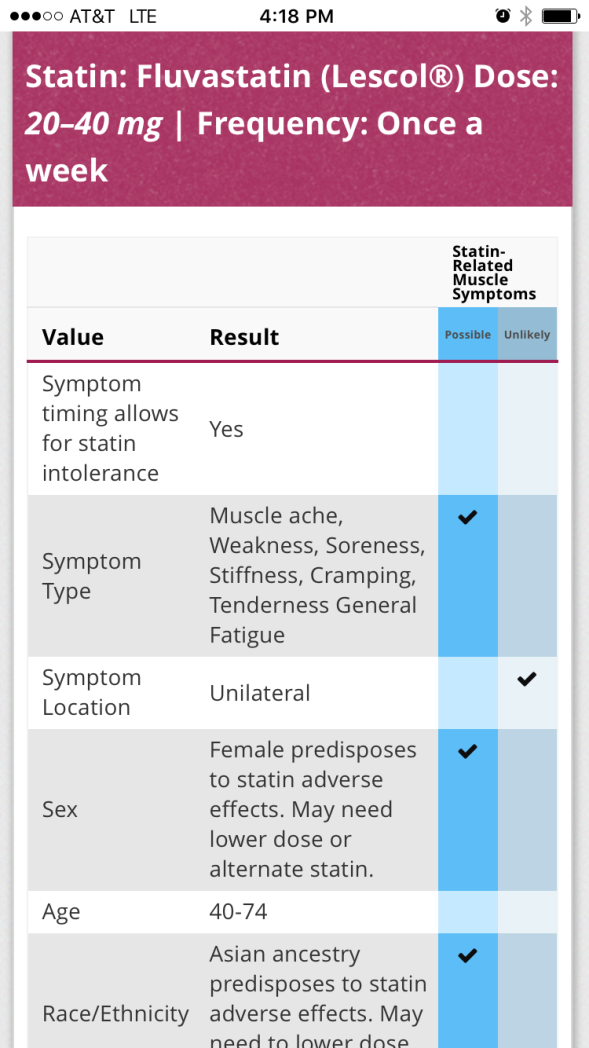This screenshot has height=1048, width=589.
Task: Open the Unlikely column header
Action: coord(527,335)
